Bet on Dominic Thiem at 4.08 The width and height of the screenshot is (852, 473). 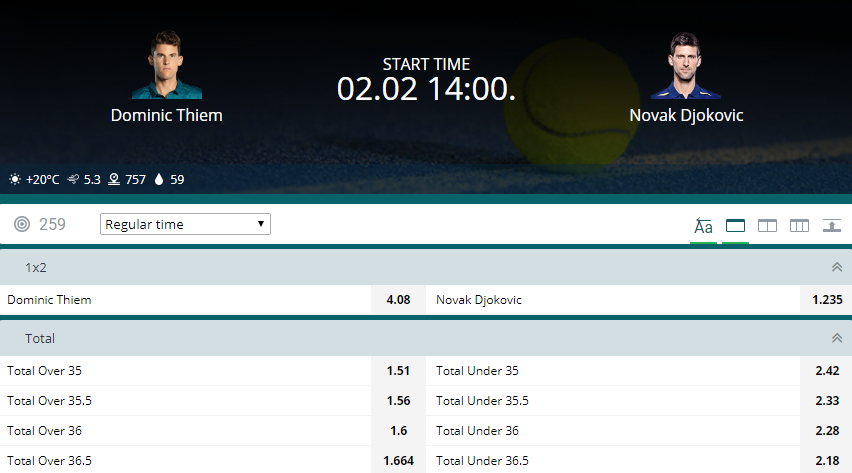[398, 300]
